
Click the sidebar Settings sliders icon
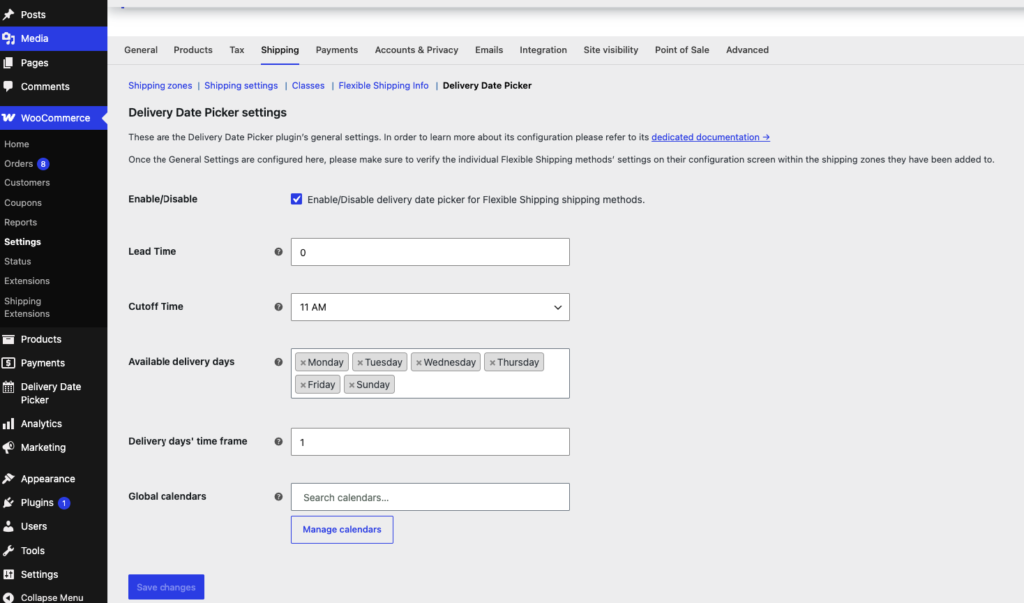pyautogui.click(x=8, y=574)
